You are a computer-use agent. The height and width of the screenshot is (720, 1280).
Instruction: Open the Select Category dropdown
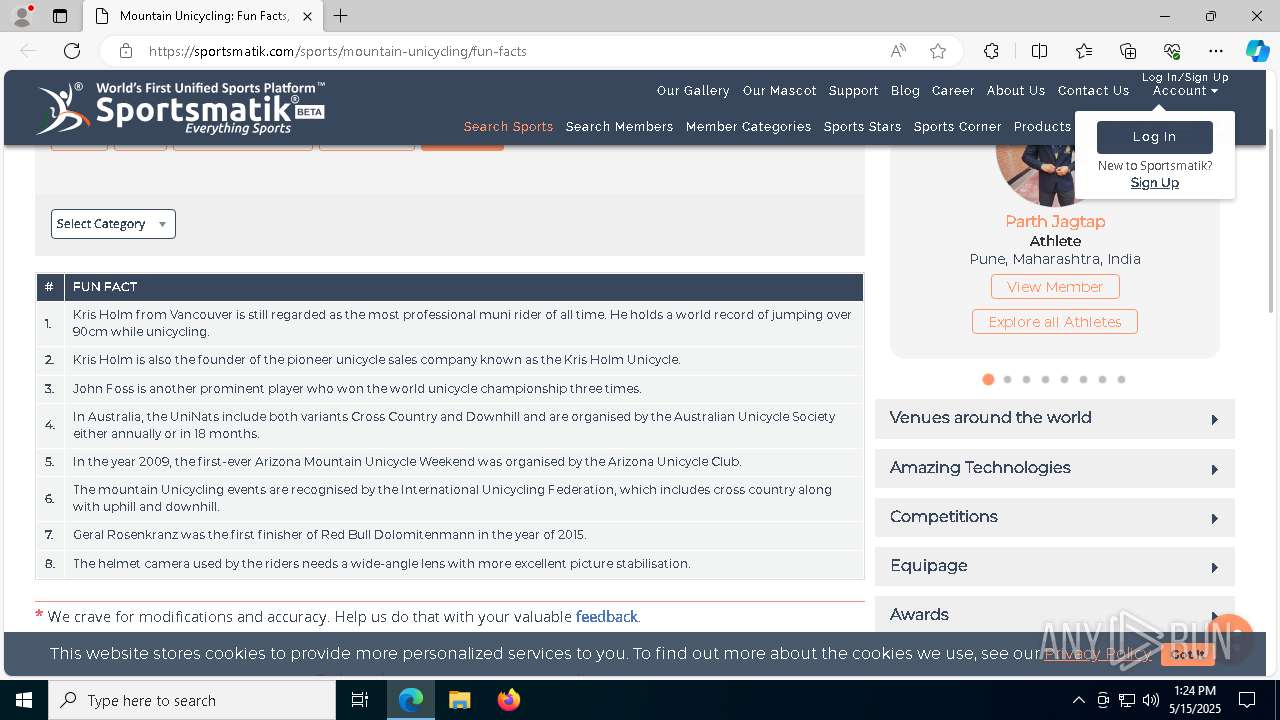[113, 224]
